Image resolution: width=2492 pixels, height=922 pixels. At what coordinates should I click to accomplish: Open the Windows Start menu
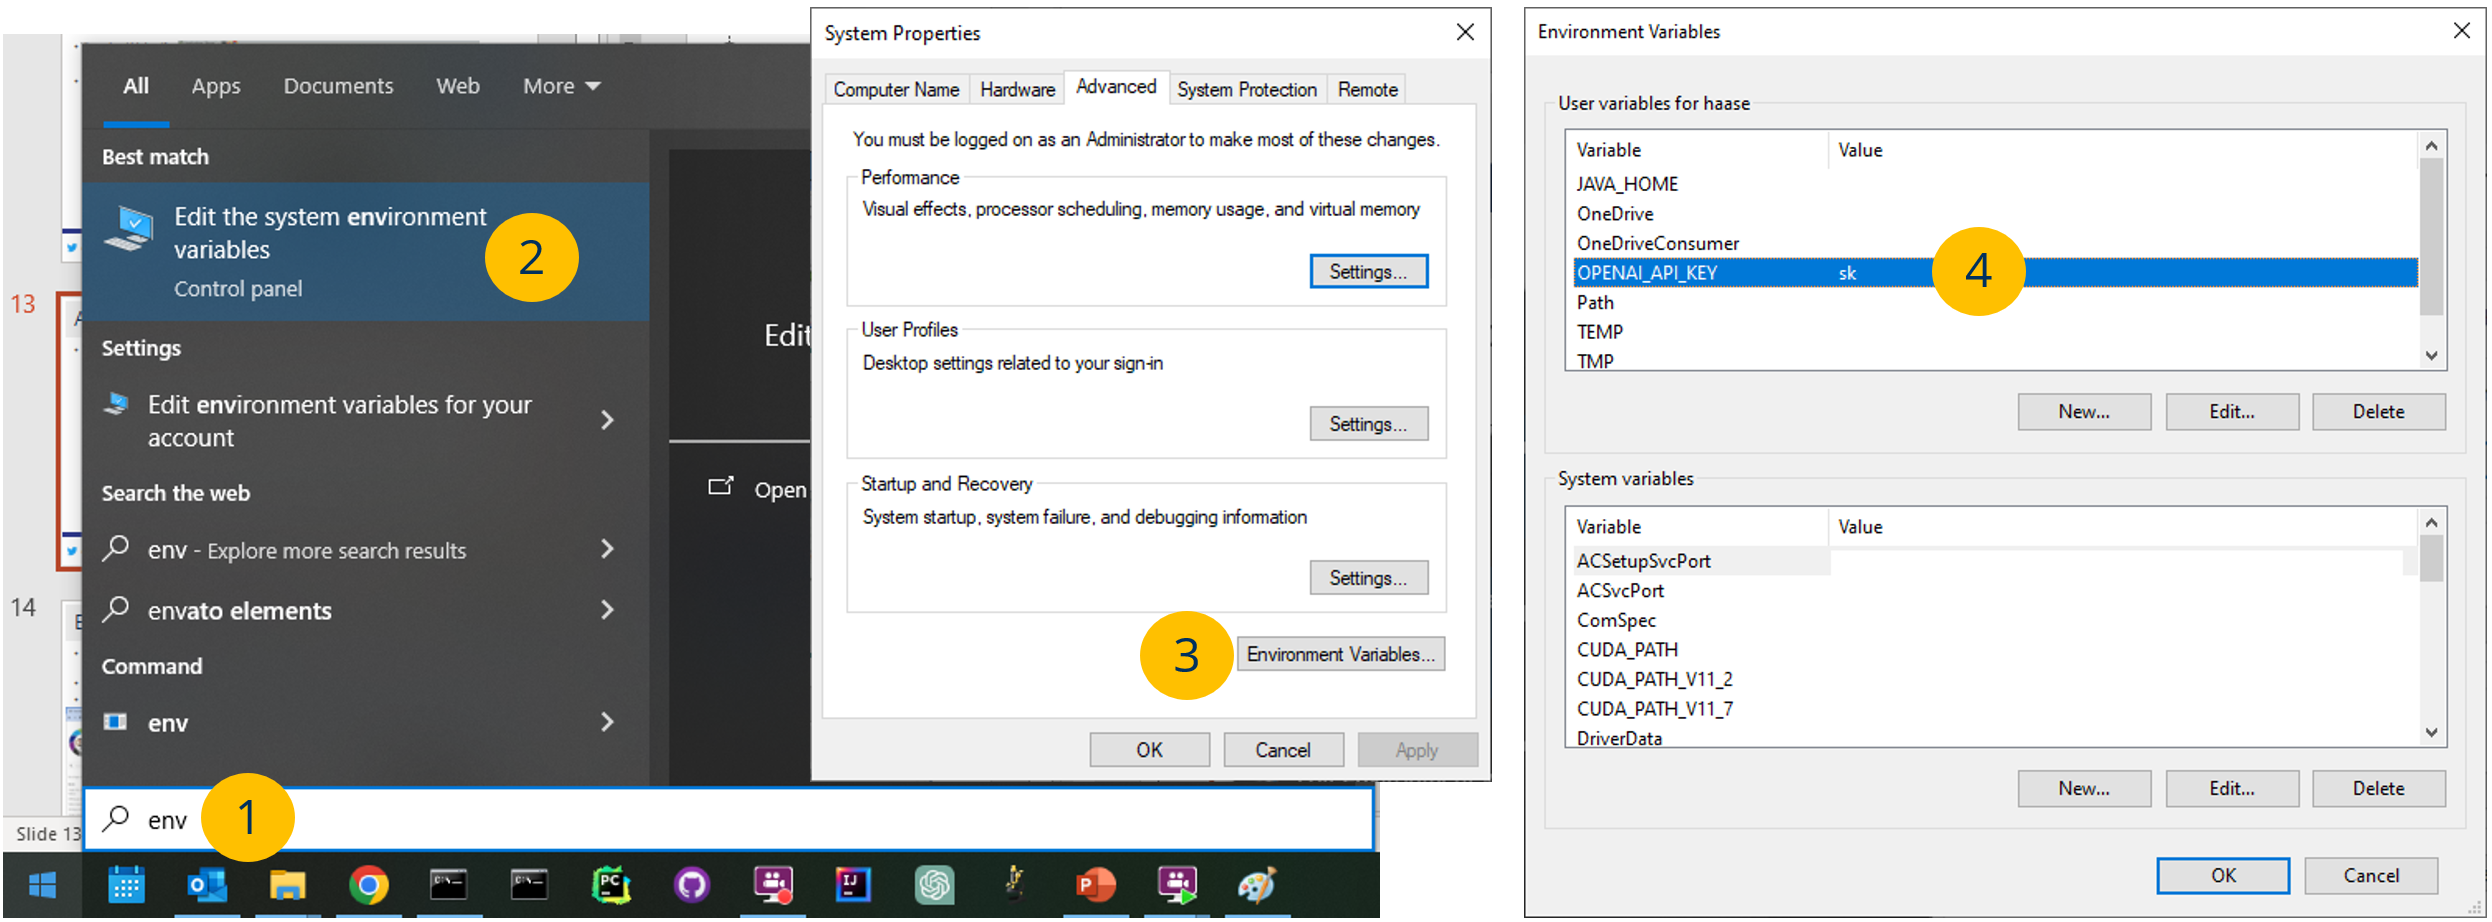[x=42, y=885]
